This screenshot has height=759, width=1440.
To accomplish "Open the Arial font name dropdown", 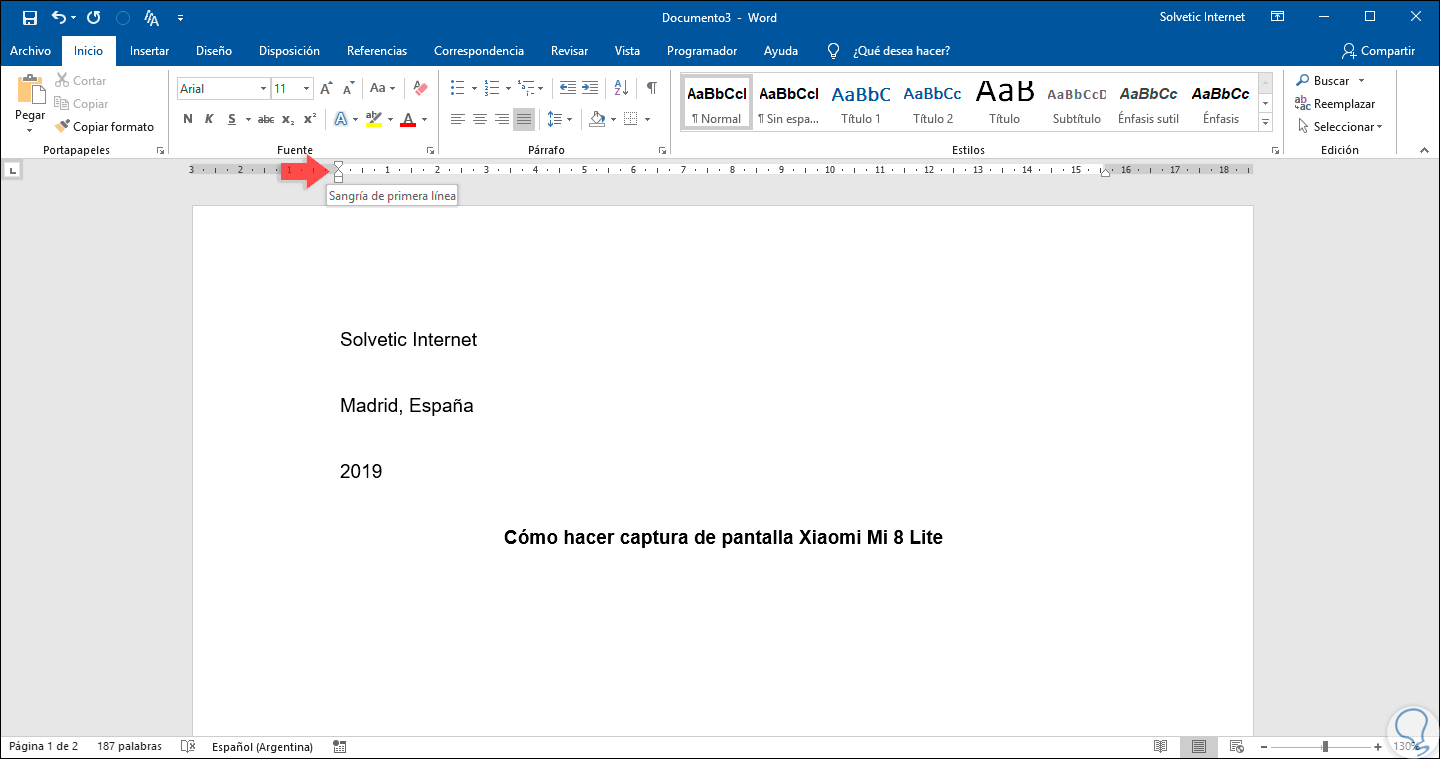I will [264, 88].
